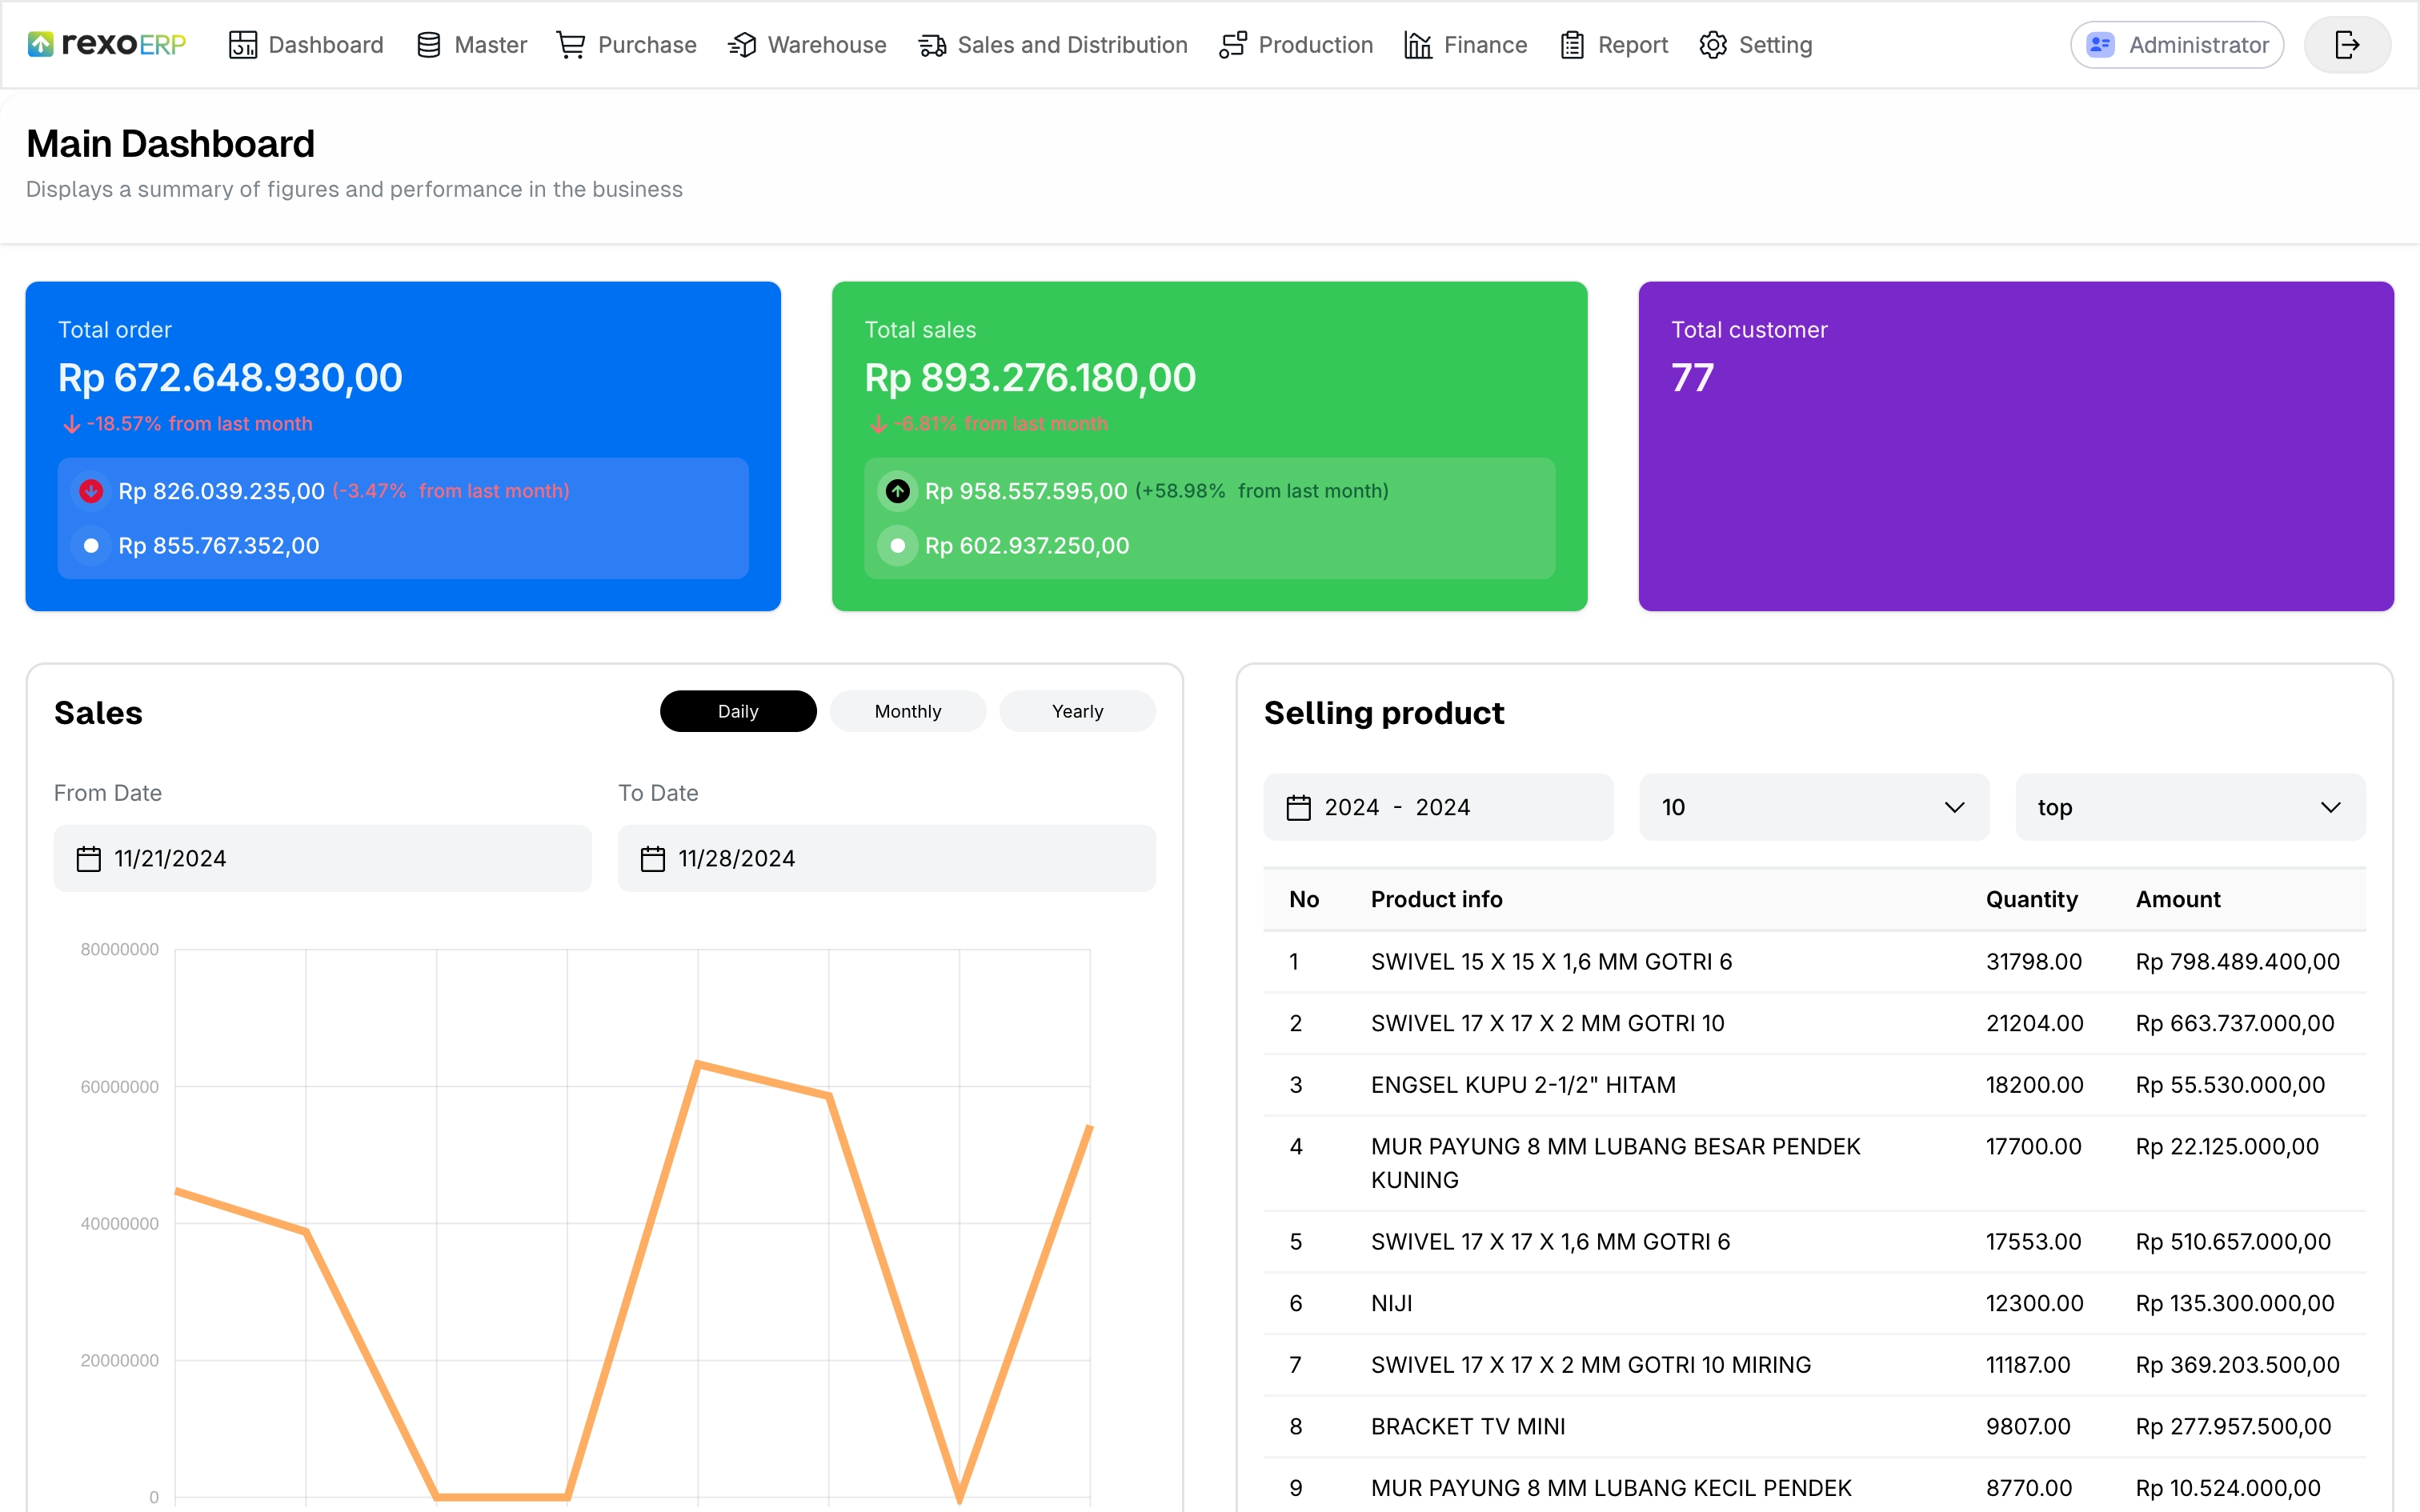The height and width of the screenshot is (1512, 2420).
Task: Click row ENGSEL KUPU 2-1/2" HITAM
Action: coord(1814,1085)
